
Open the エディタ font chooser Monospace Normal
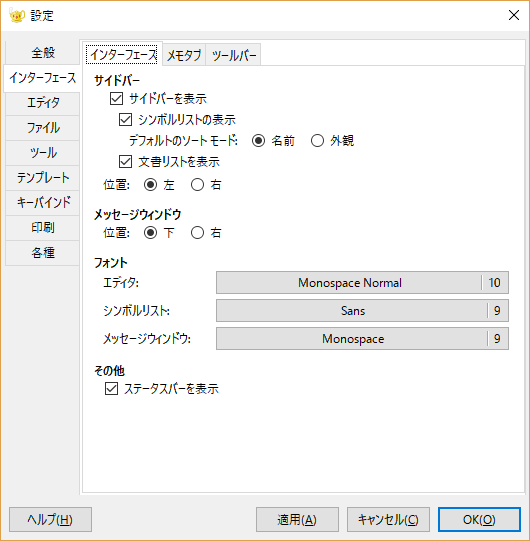tap(362, 283)
